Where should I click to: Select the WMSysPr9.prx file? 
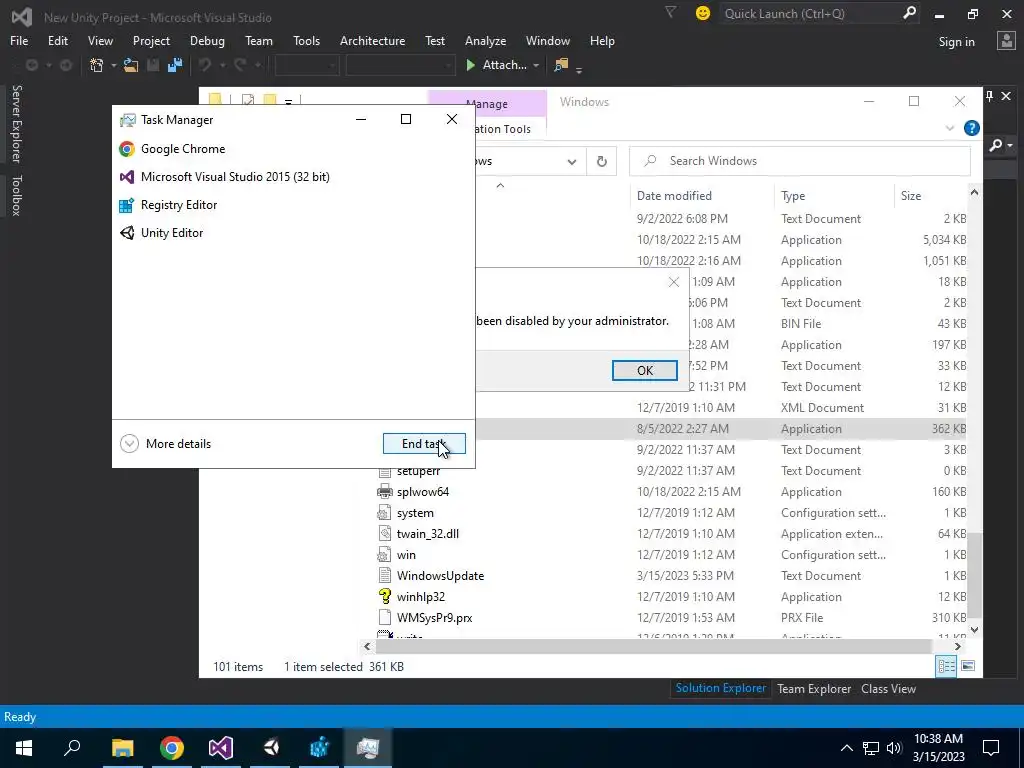[434, 618]
